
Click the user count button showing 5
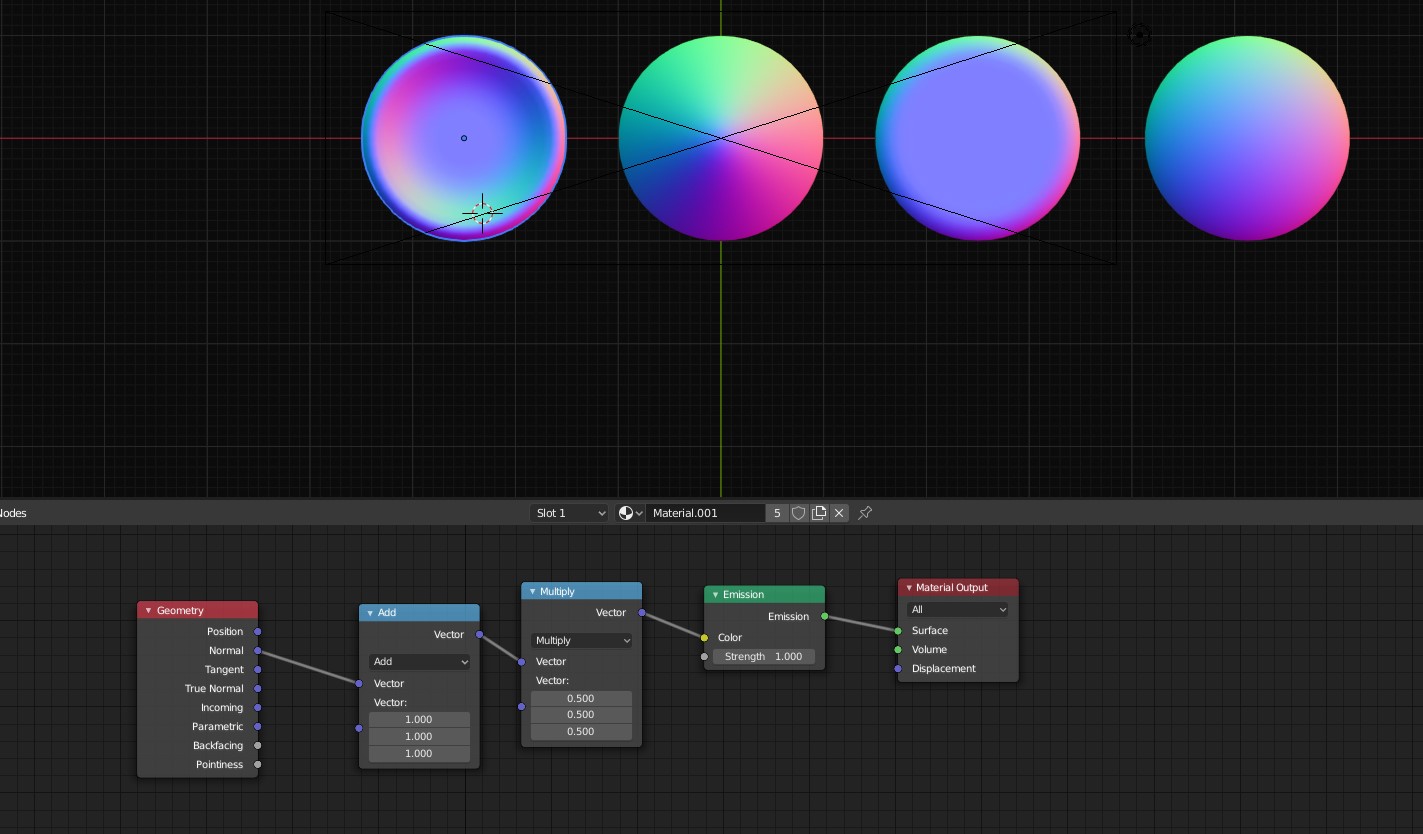click(777, 512)
